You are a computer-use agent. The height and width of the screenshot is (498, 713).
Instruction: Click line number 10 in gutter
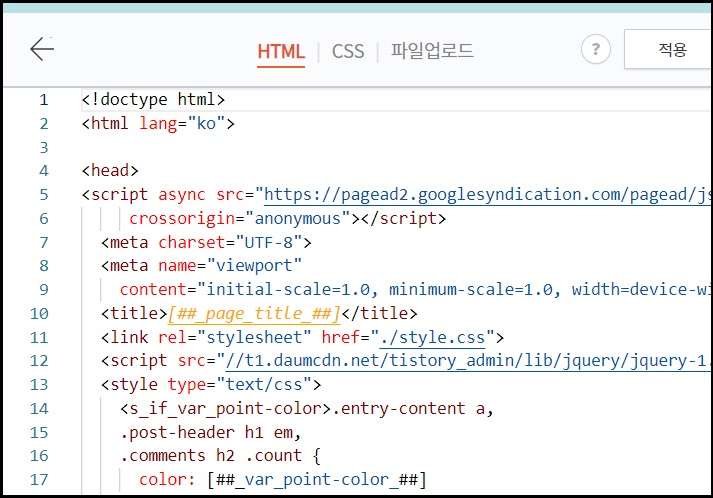[39, 314]
